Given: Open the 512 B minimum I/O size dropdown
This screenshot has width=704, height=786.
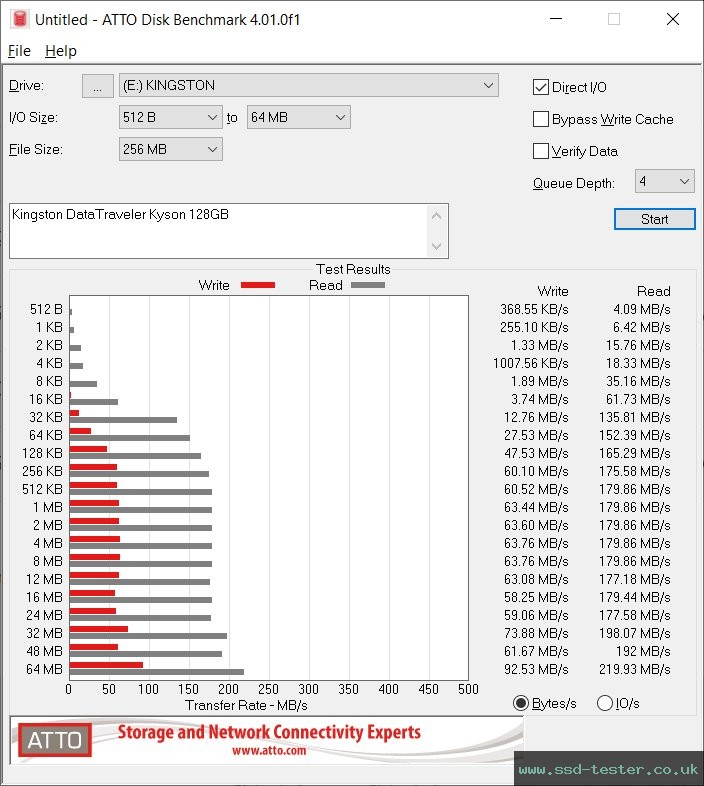Looking at the screenshot, I should (x=170, y=117).
